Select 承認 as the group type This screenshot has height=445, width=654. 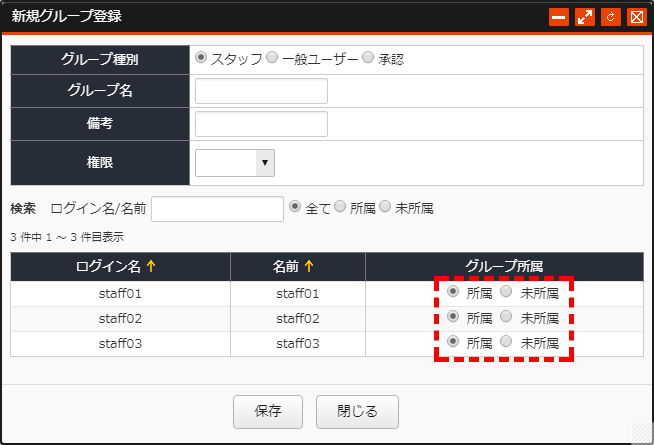(x=368, y=57)
